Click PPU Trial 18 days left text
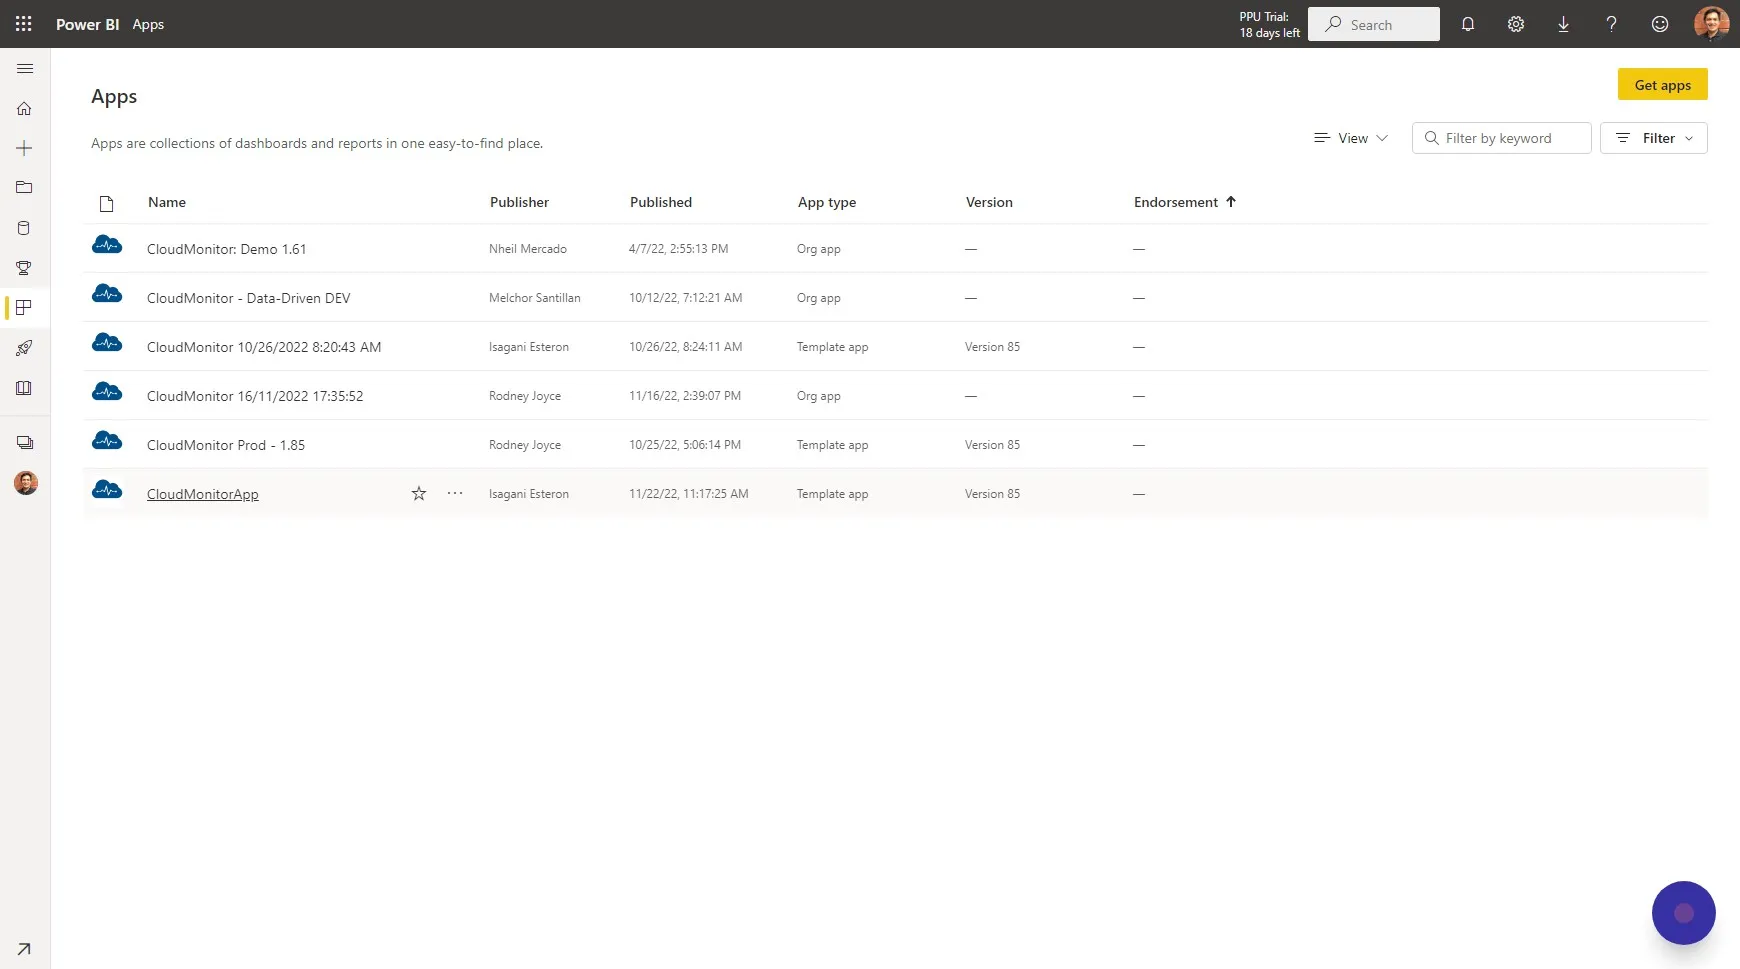This screenshot has height=969, width=1740. click(x=1270, y=24)
